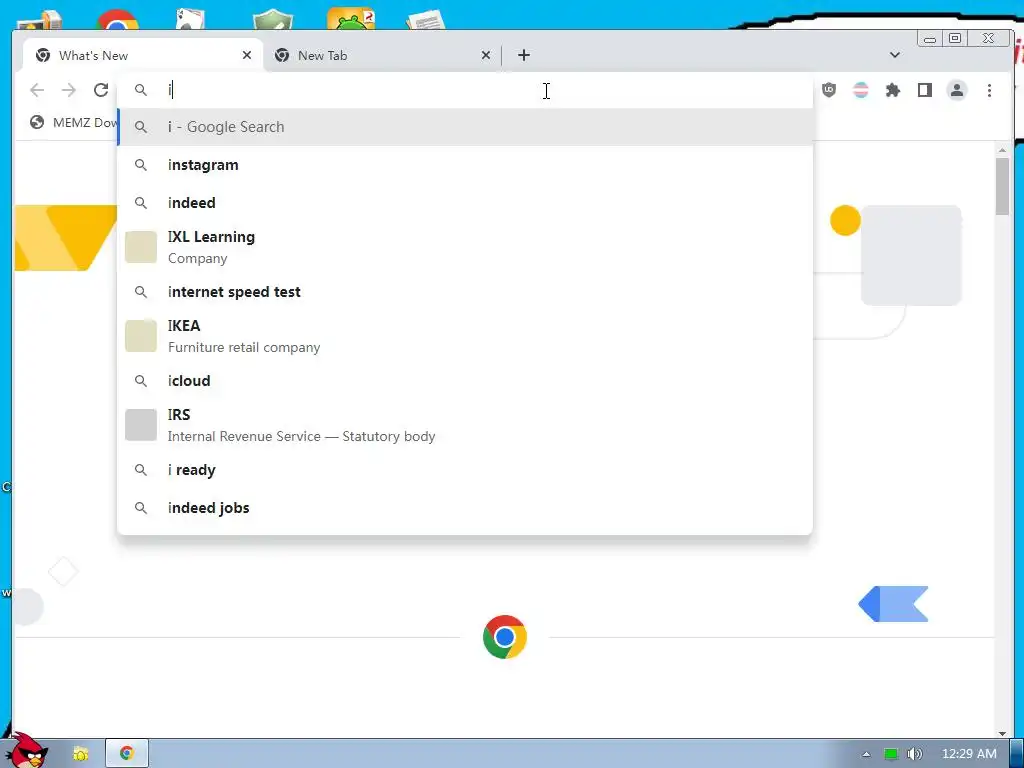Open the Chrome desktop shortcut icon
Screen dimensions: 1024x768
(x=118, y=20)
